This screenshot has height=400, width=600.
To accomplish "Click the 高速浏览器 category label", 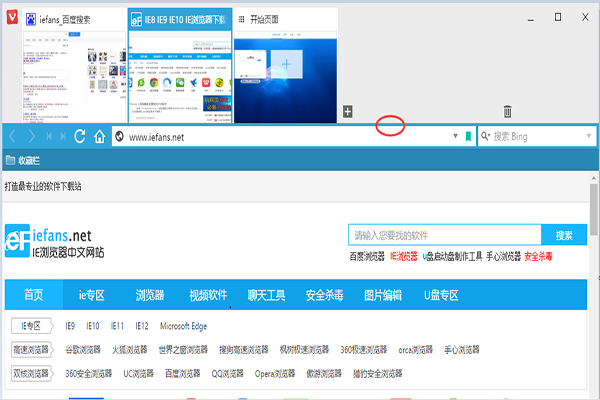I will (31, 349).
